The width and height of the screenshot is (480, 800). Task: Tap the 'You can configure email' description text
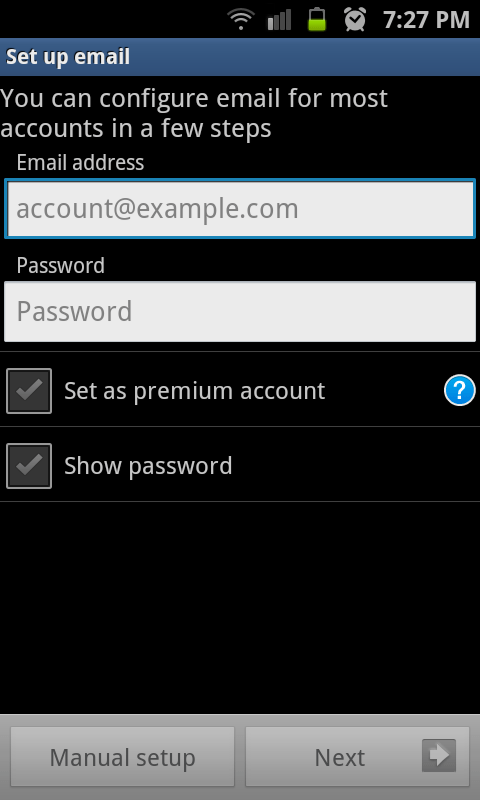194,113
